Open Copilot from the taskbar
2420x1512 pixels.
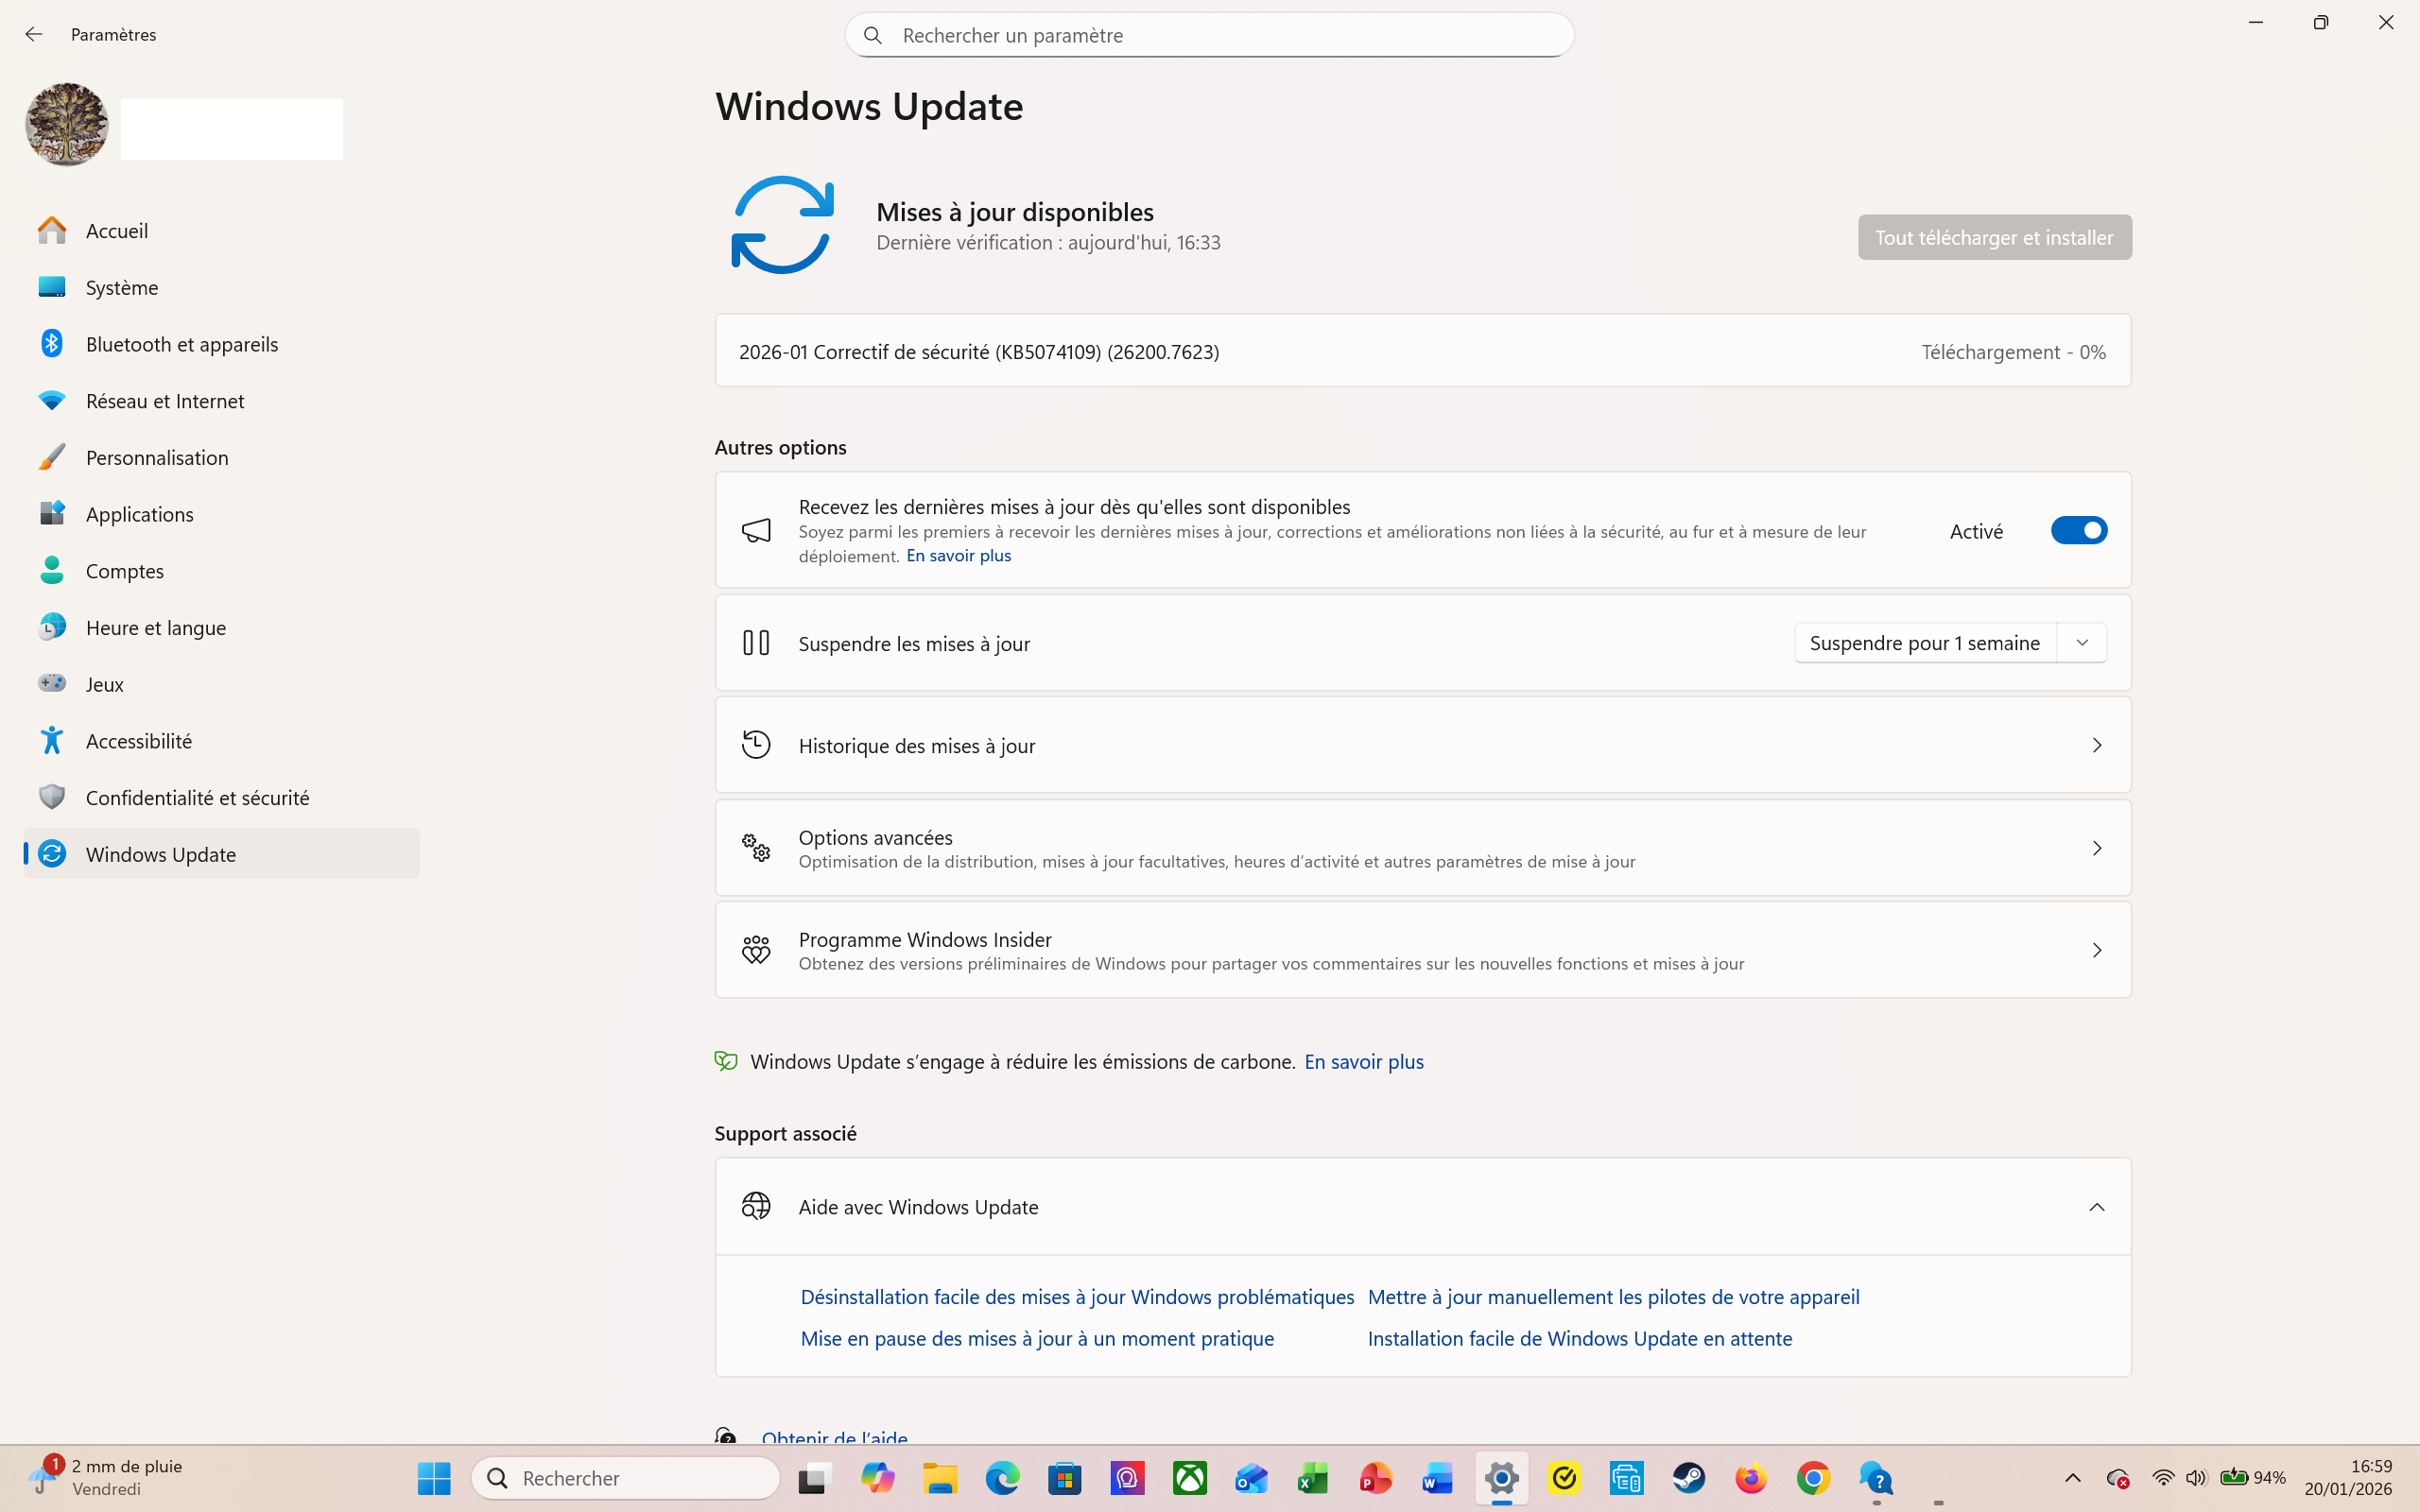coord(878,1478)
